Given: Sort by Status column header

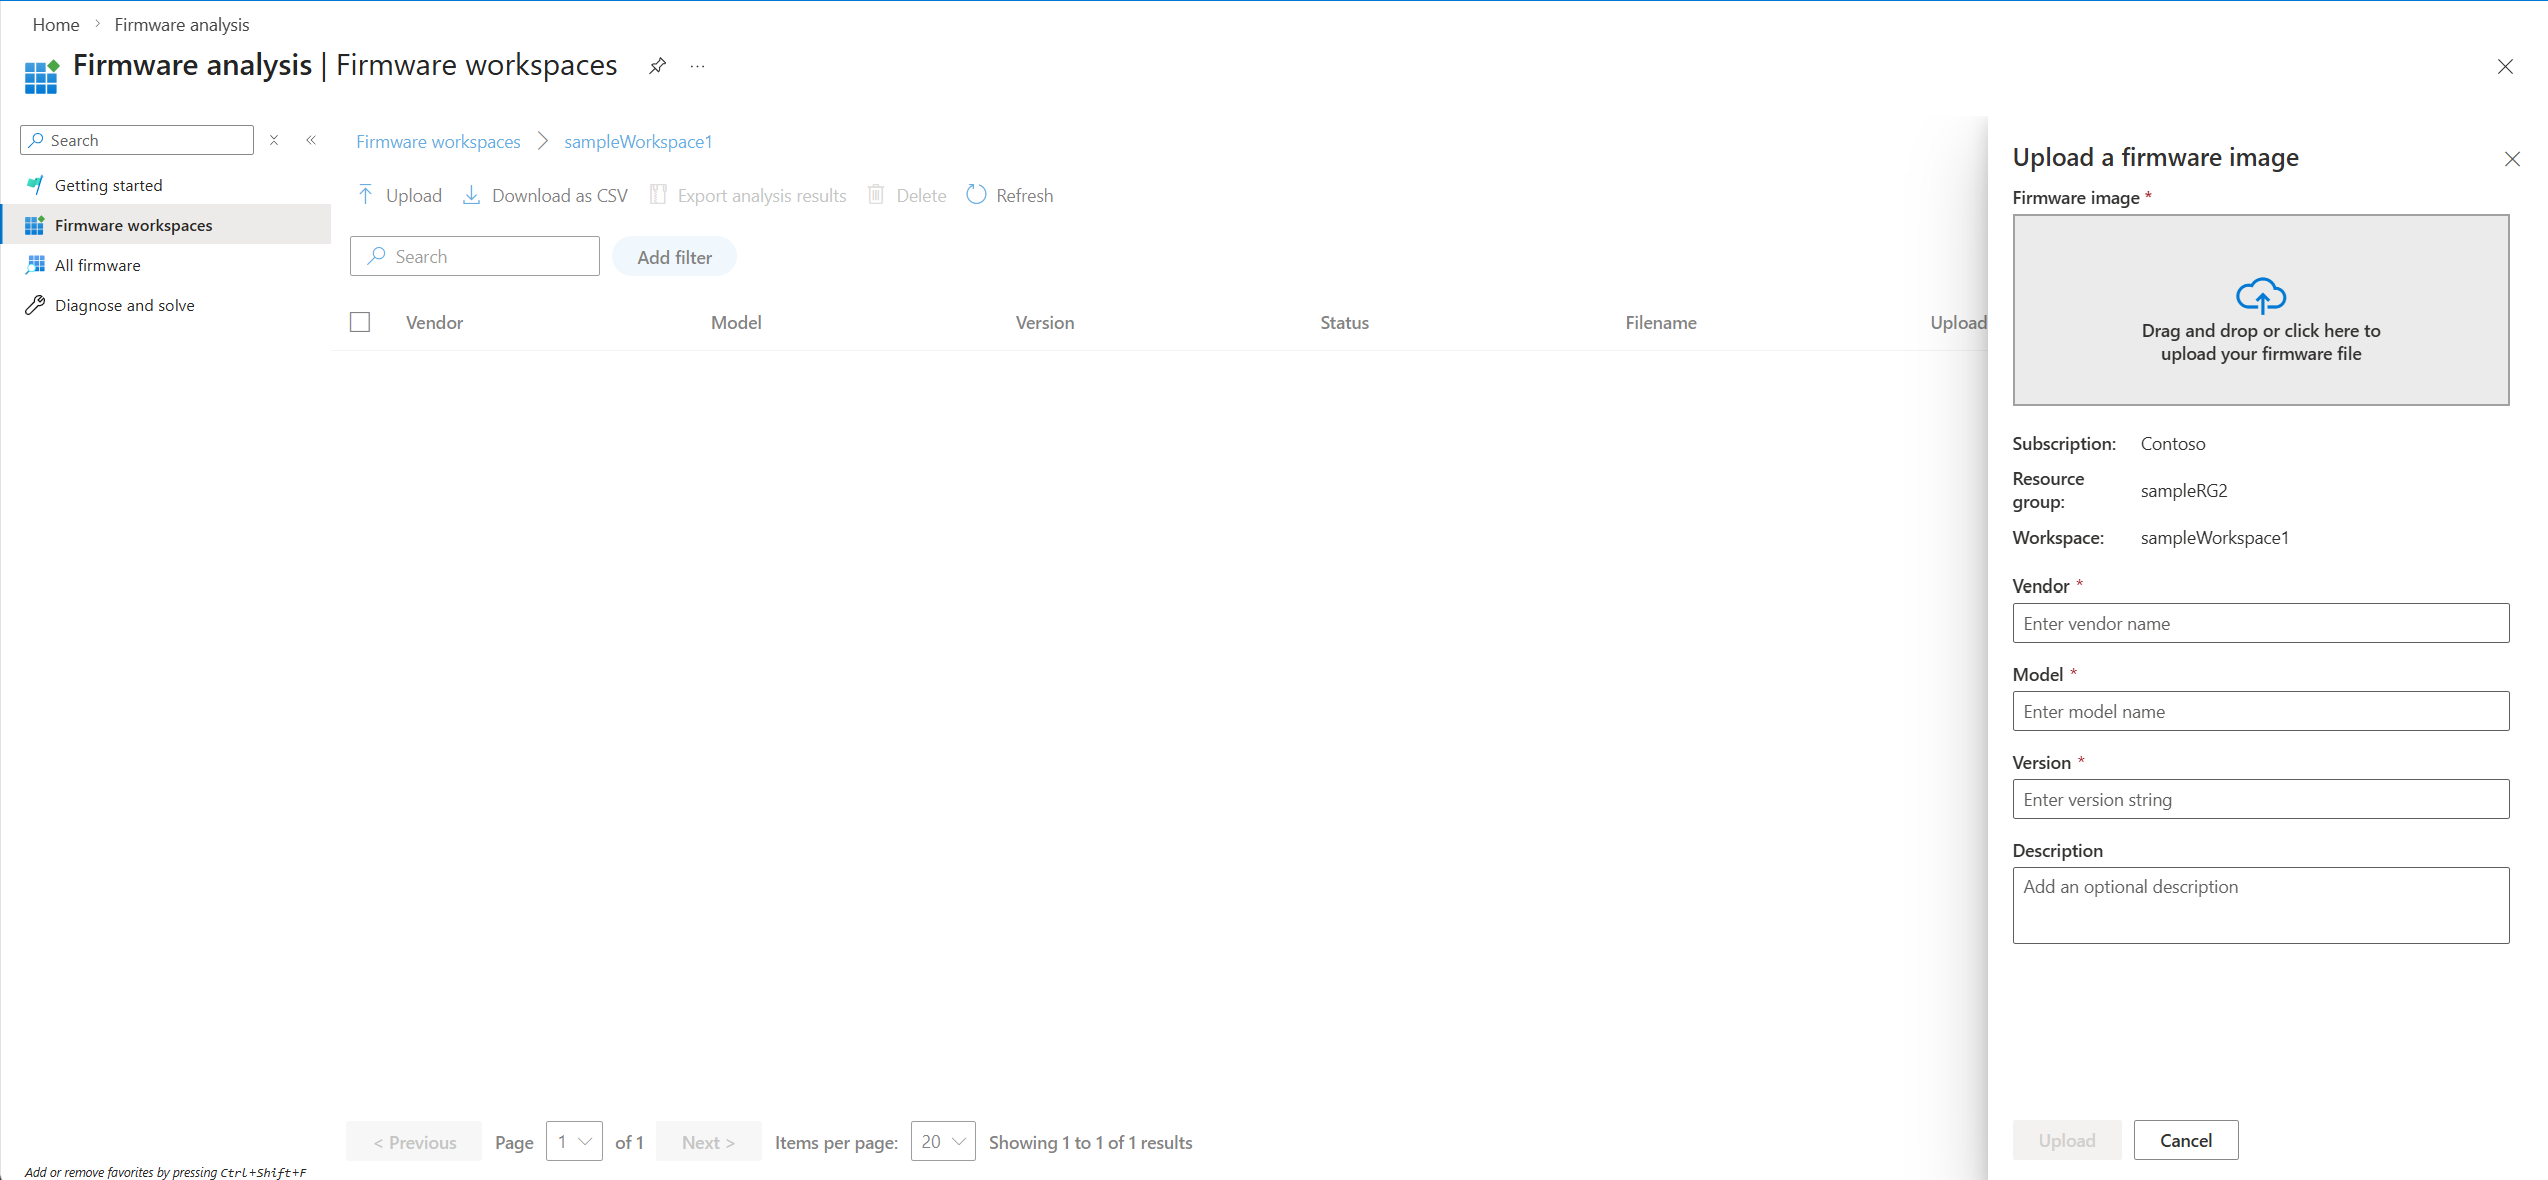Looking at the screenshot, I should 1344,322.
